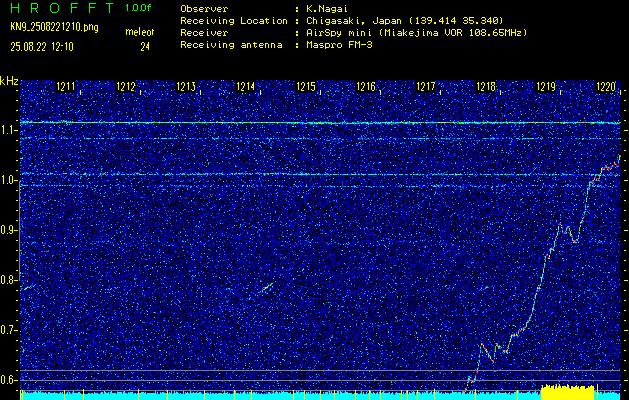This screenshot has width=629, height=400.
Task: Click the 1213 time marker
Action: tap(186, 86)
